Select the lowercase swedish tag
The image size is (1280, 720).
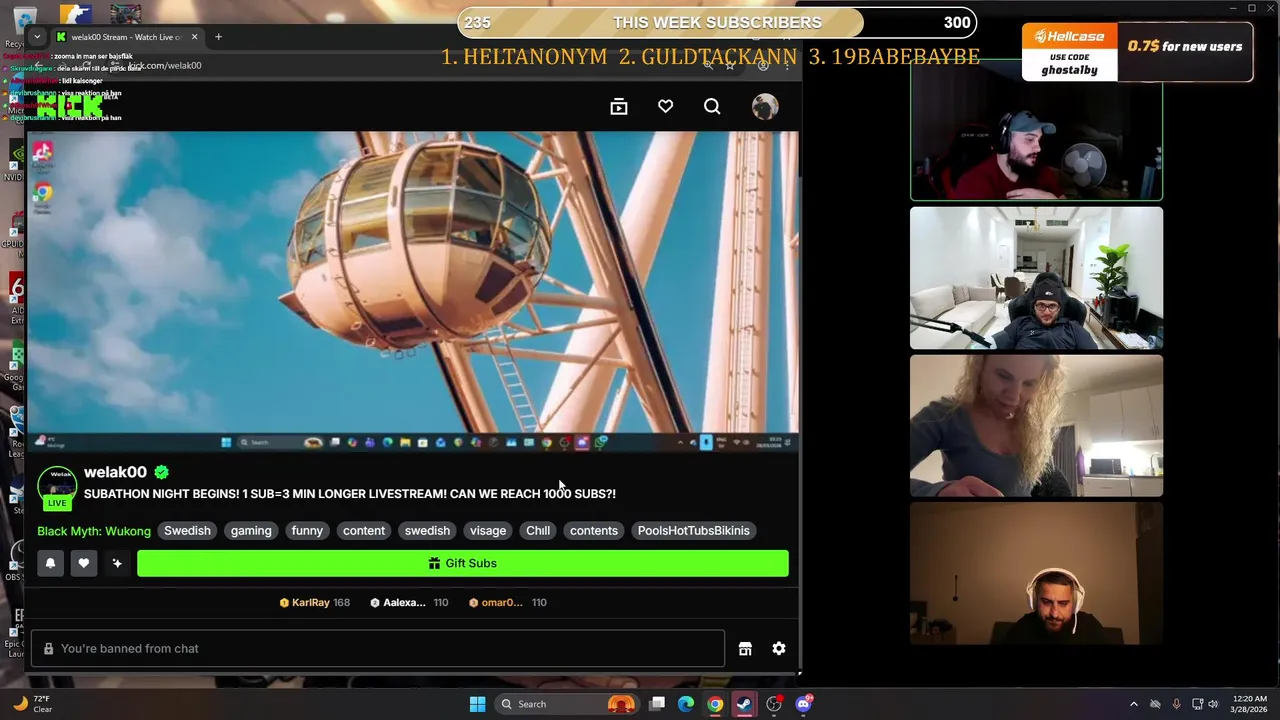point(427,531)
